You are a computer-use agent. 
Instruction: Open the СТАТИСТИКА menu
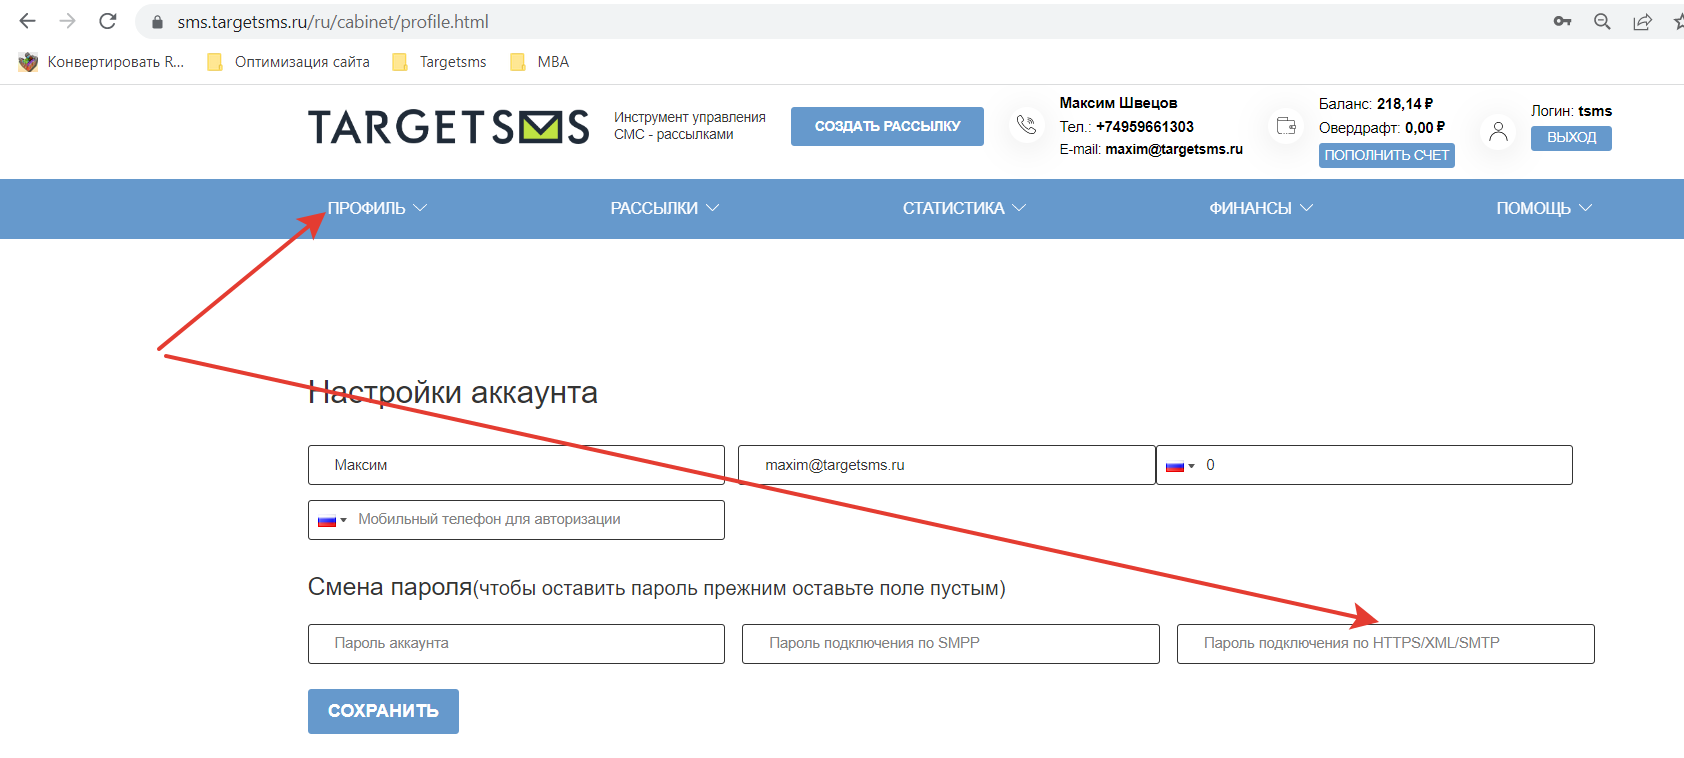coord(964,208)
